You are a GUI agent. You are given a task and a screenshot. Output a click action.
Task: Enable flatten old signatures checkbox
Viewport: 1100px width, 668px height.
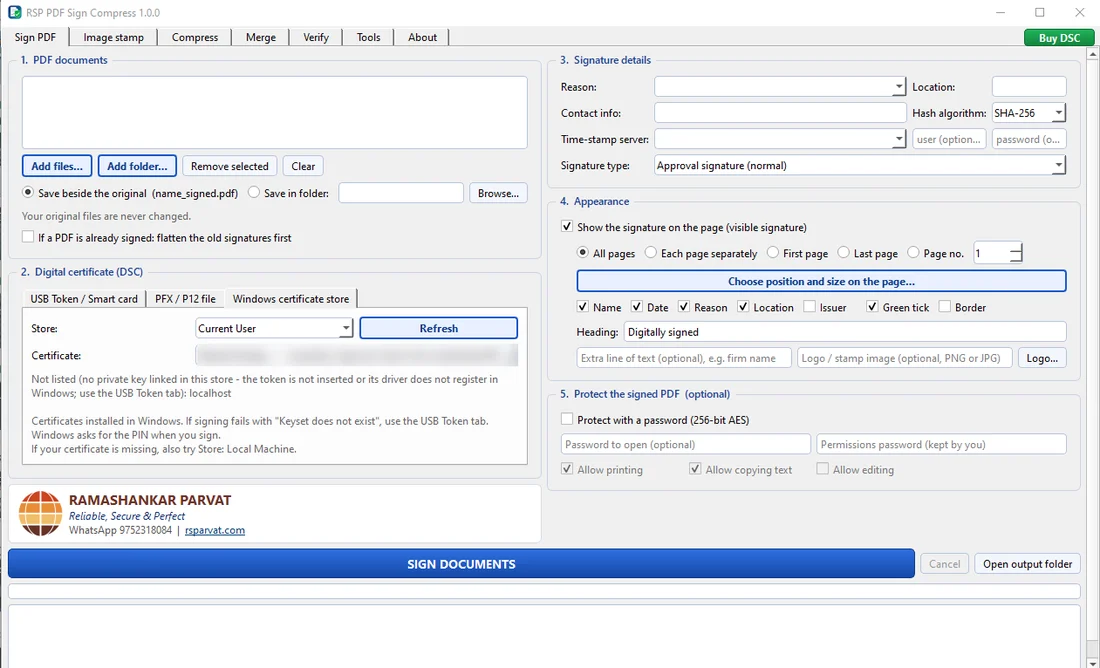click(28, 237)
